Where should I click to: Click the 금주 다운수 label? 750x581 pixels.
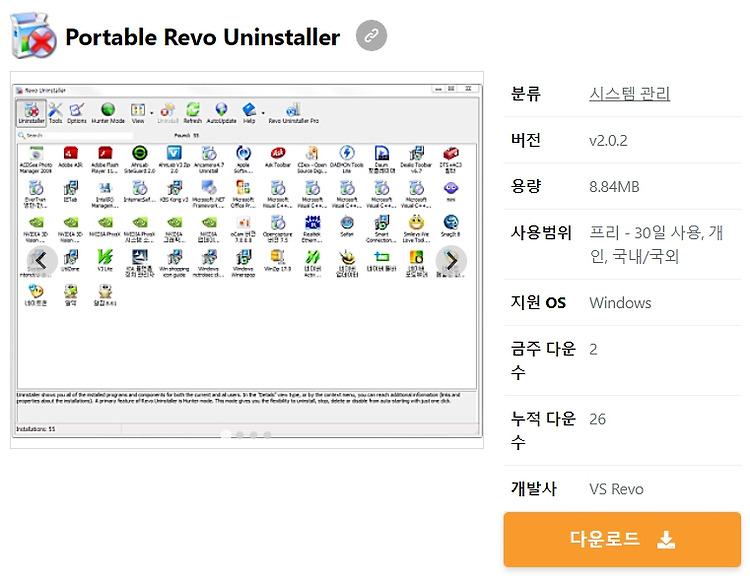tap(543, 360)
